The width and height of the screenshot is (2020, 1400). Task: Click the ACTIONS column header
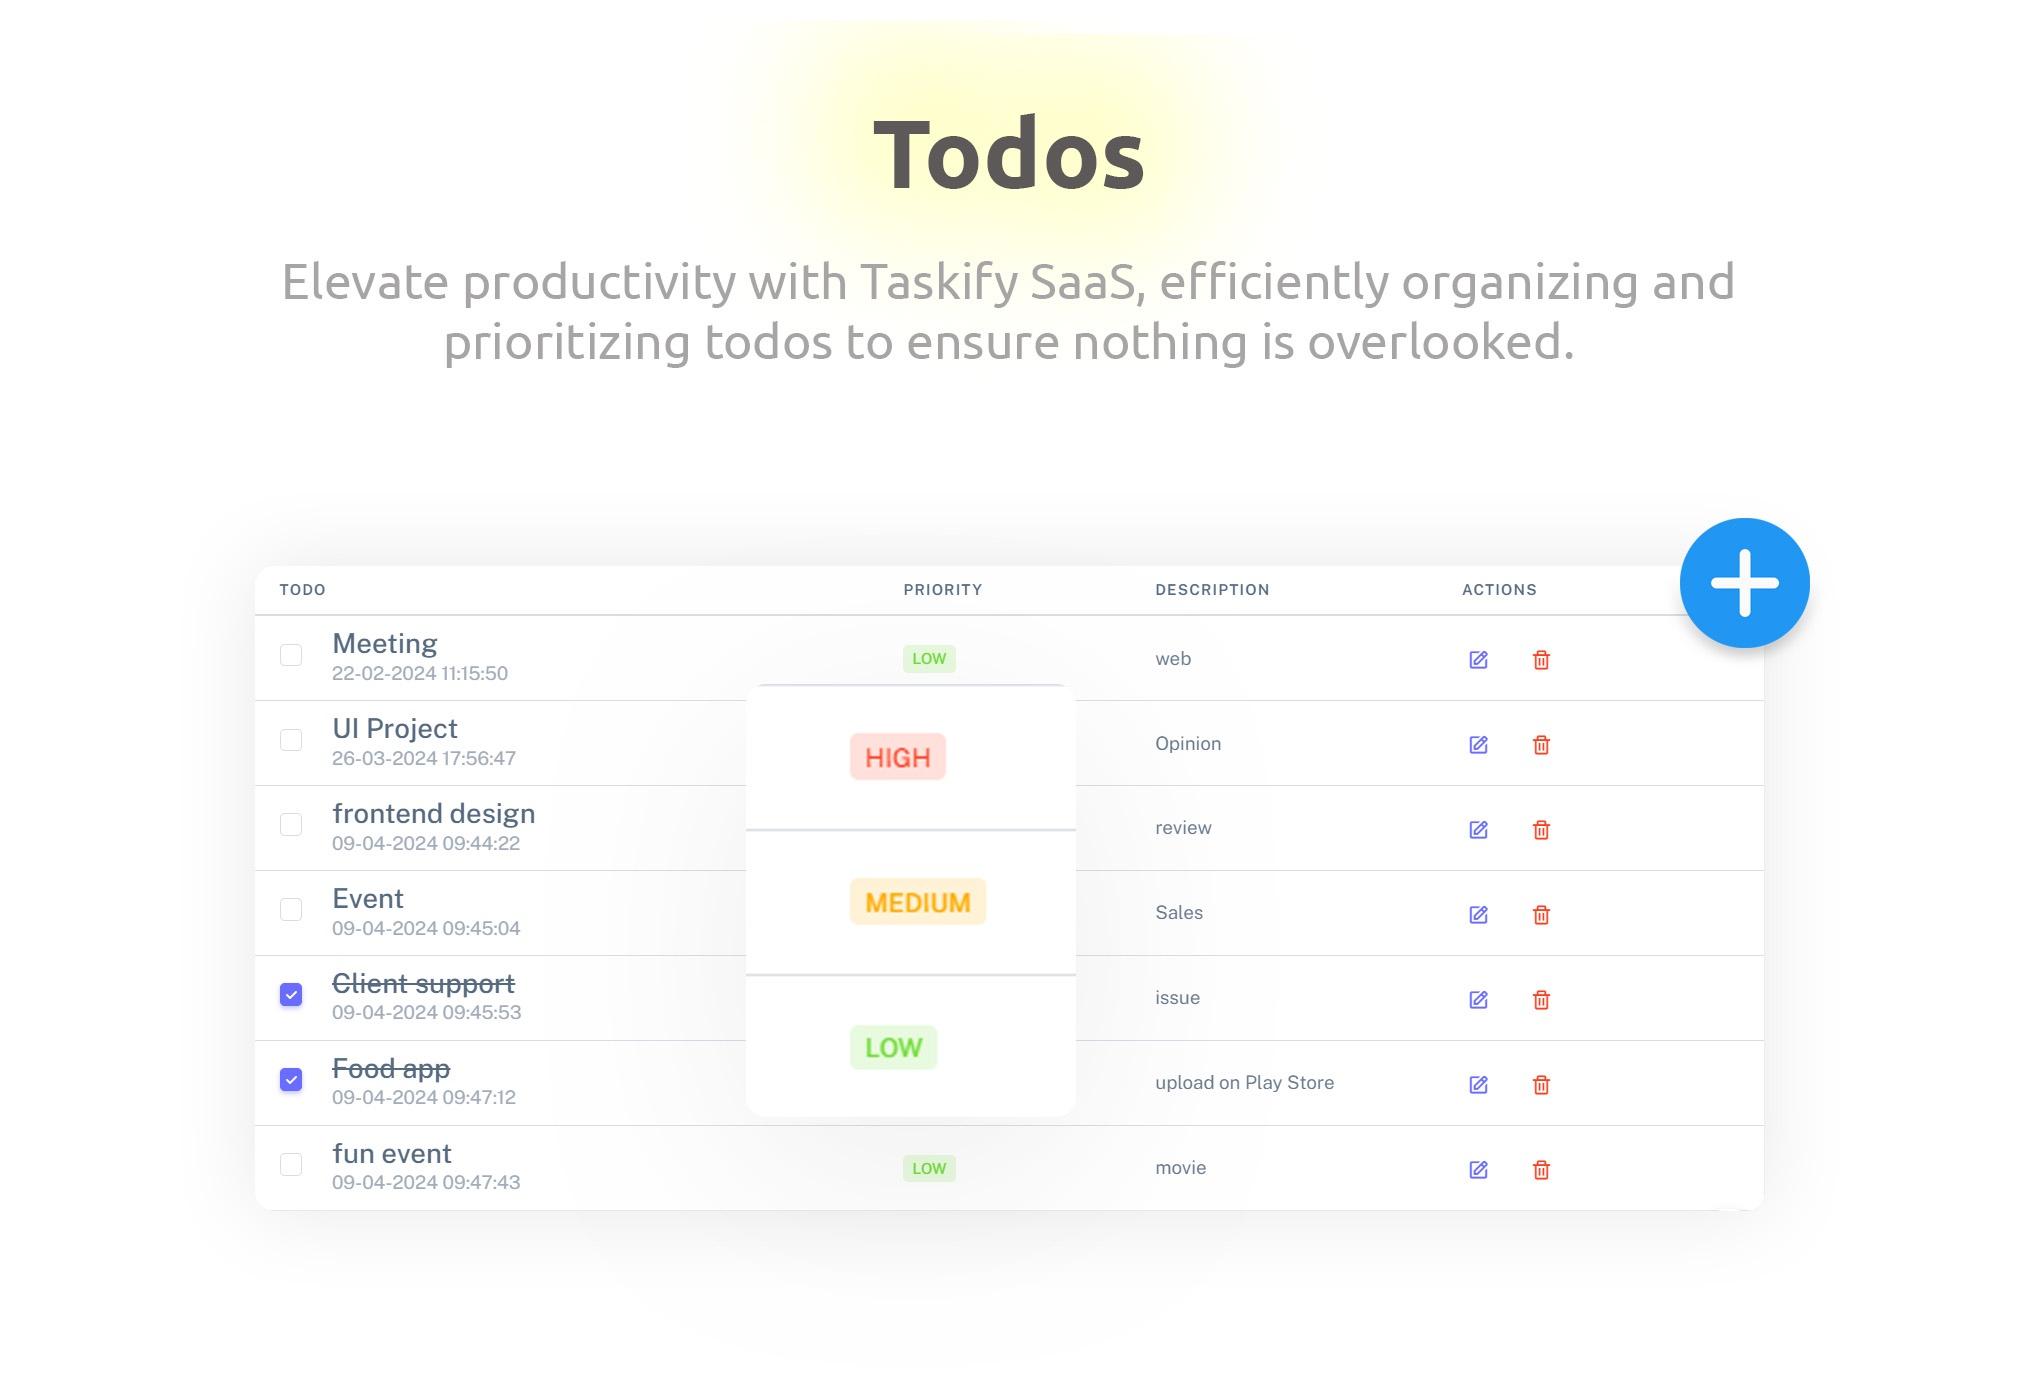1500,588
